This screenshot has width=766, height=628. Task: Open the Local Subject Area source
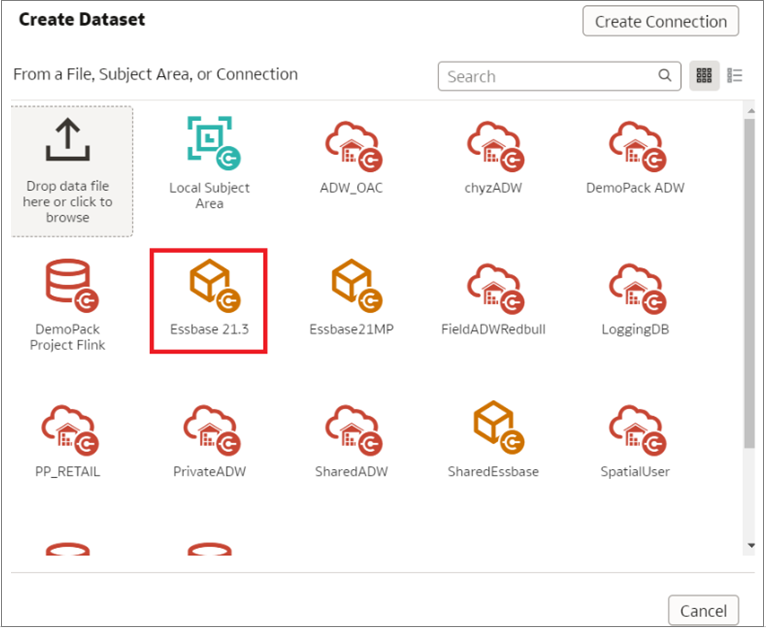209,146
